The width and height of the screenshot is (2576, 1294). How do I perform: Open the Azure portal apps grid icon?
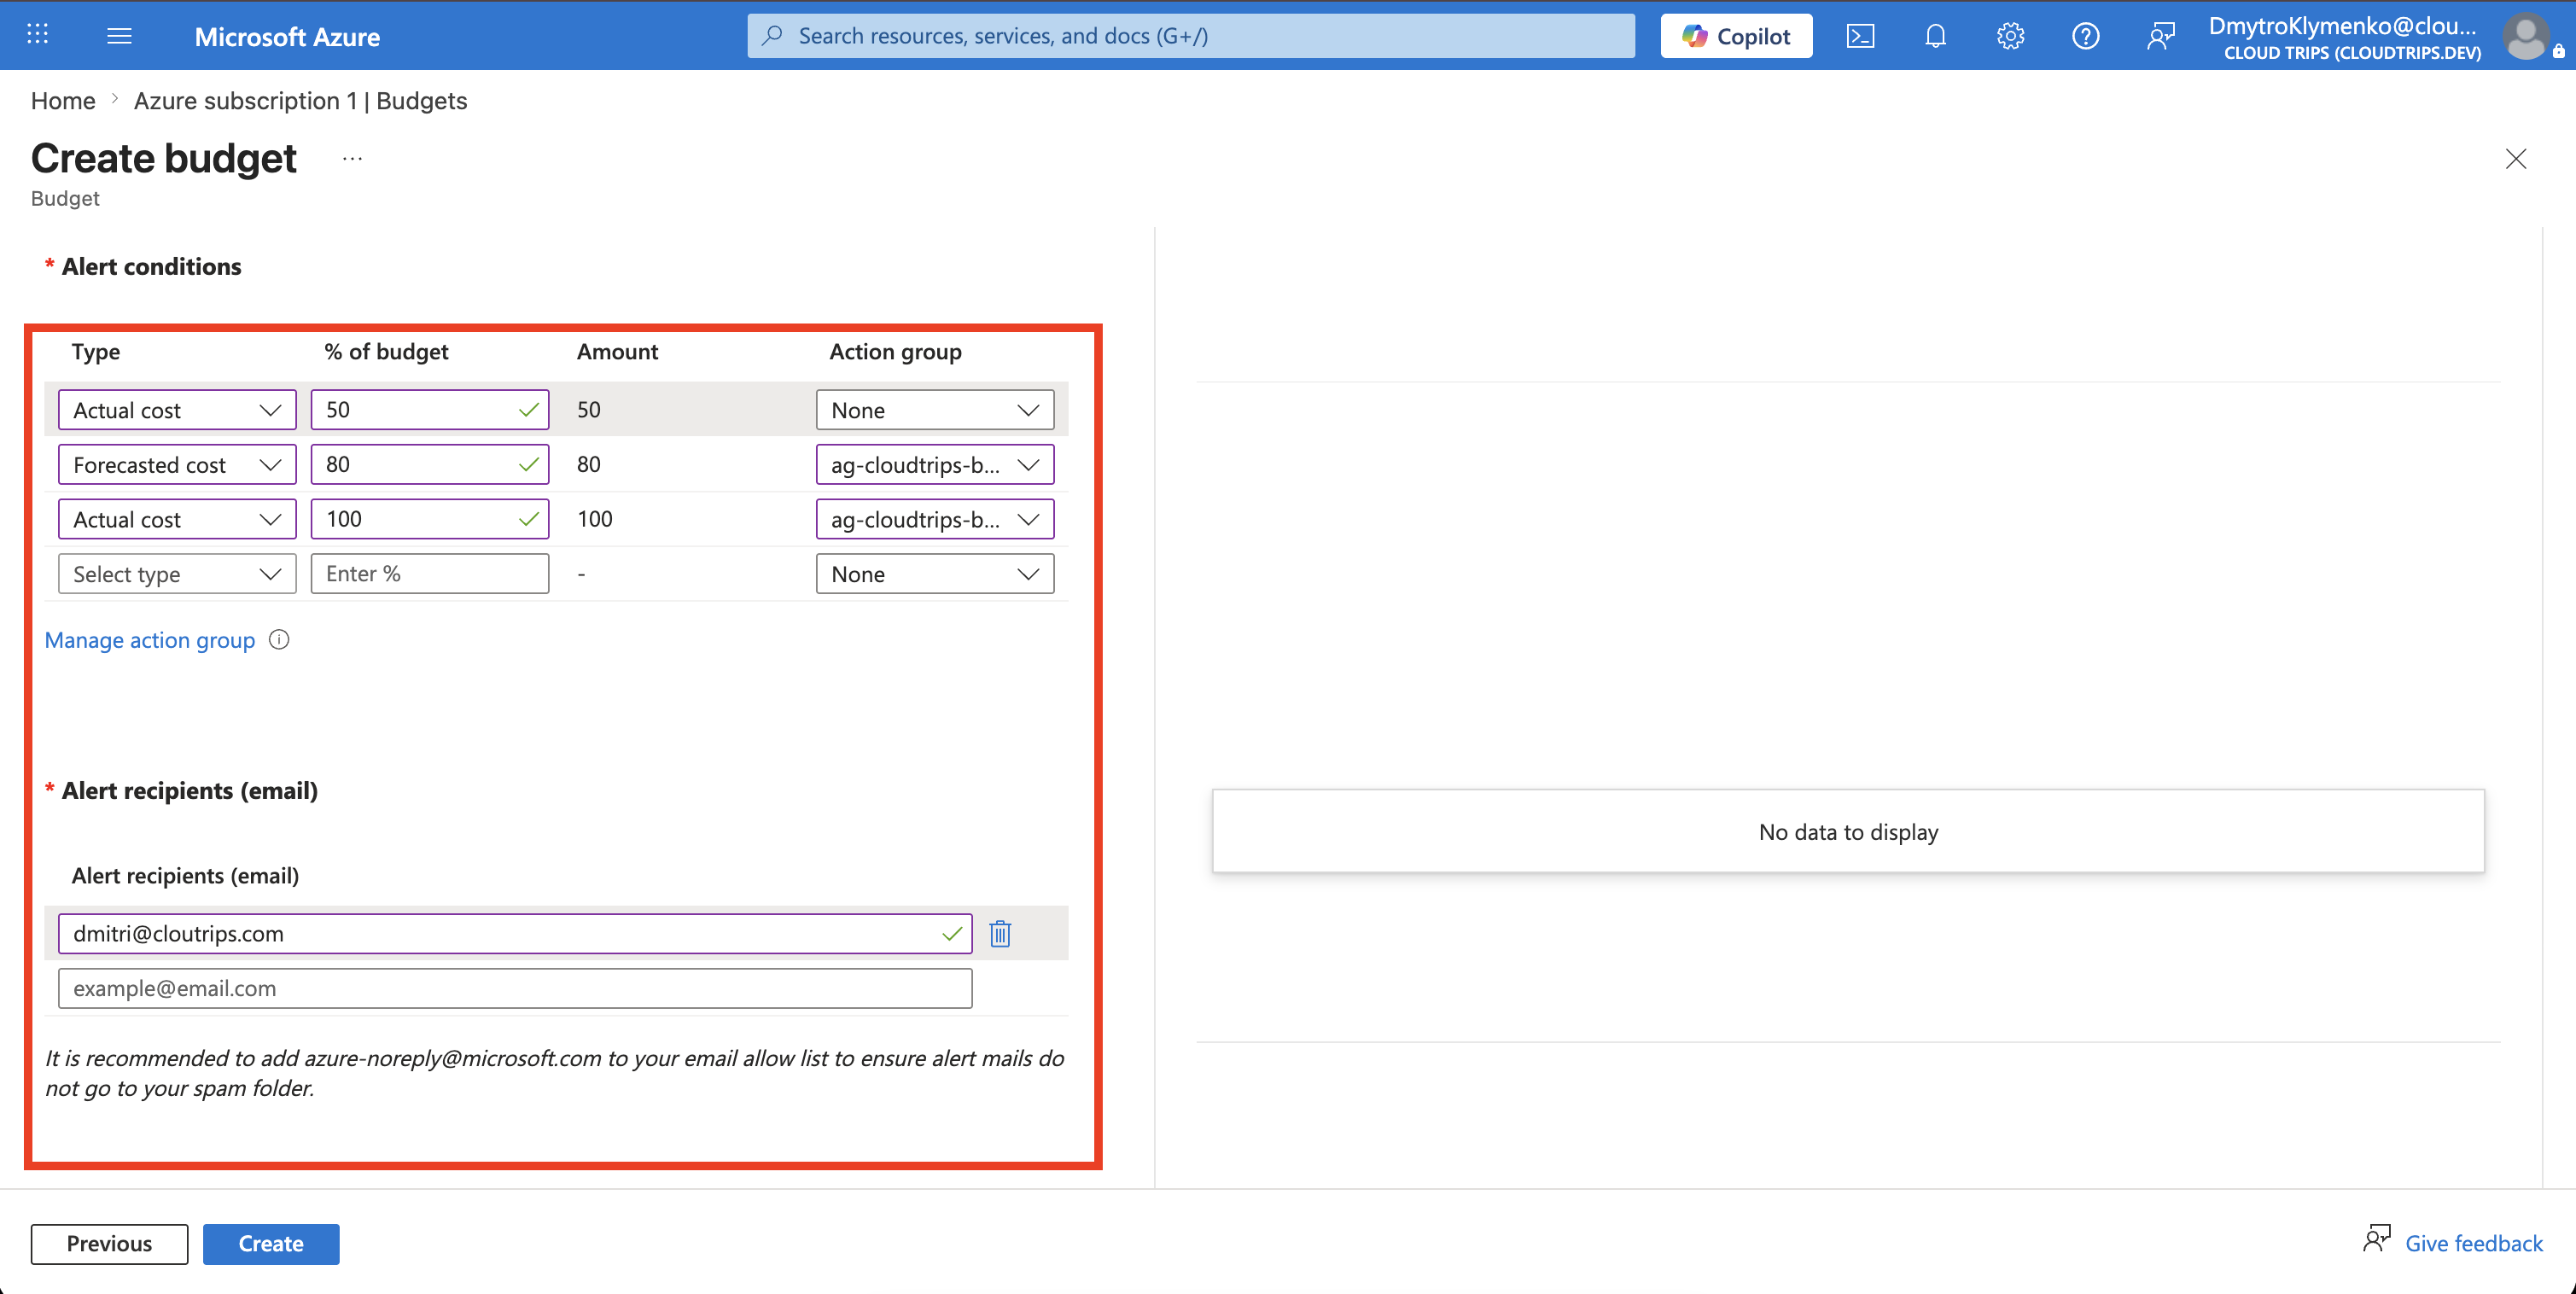coord(37,35)
